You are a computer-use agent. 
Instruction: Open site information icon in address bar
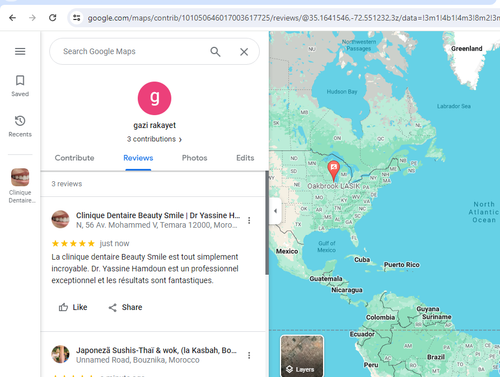pyautogui.click(x=77, y=18)
